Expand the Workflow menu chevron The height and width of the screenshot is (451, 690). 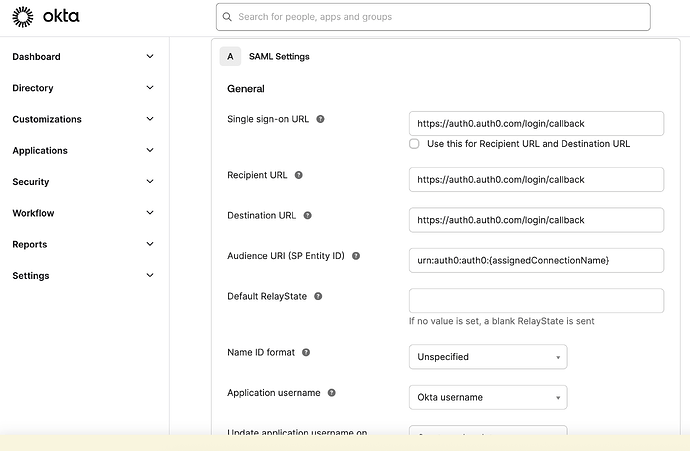point(150,213)
